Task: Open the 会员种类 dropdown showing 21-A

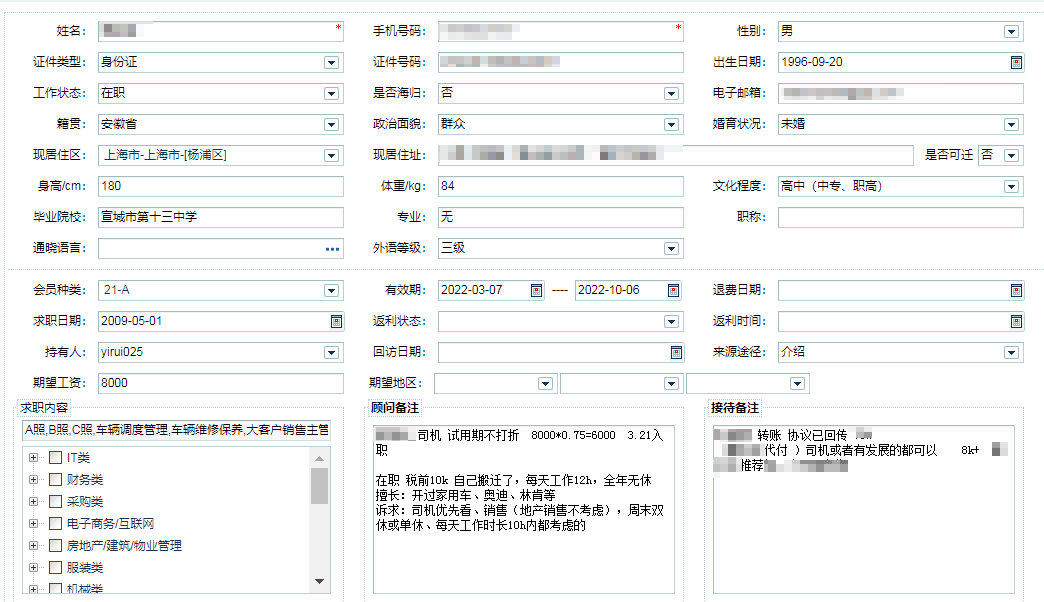Action: coord(331,290)
